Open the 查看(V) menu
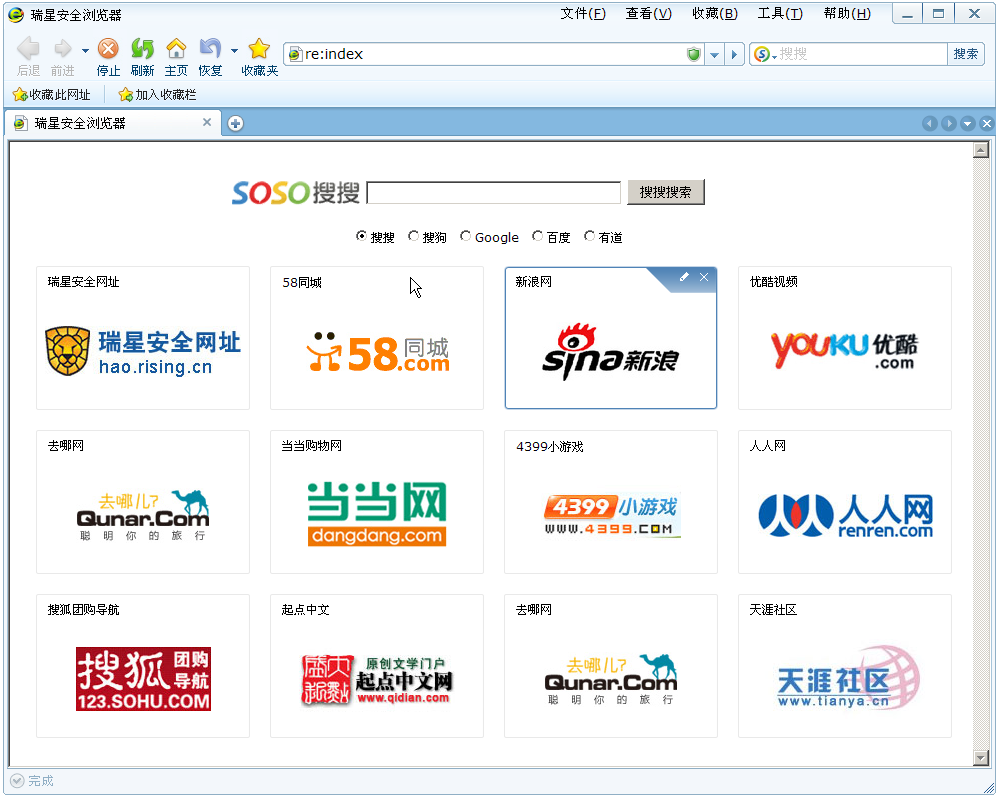Viewport: 999px width, 798px height. tap(649, 14)
